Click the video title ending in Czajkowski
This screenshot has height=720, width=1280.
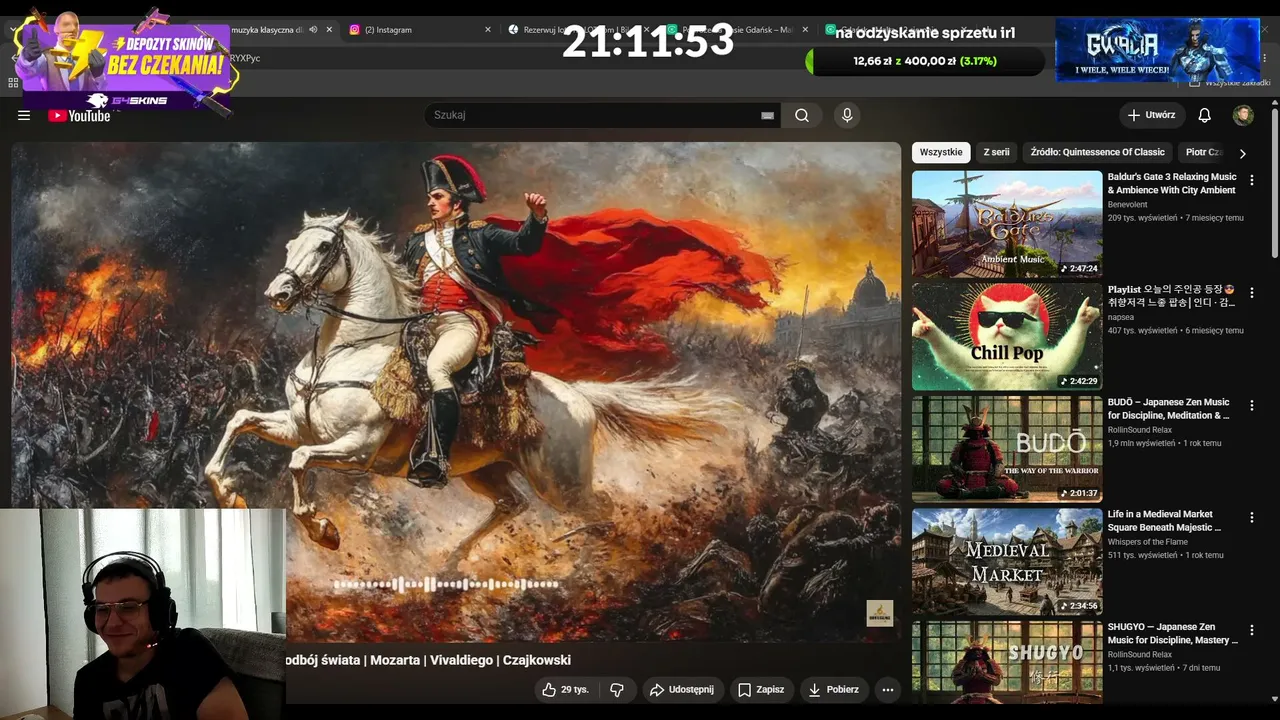[x=429, y=660]
